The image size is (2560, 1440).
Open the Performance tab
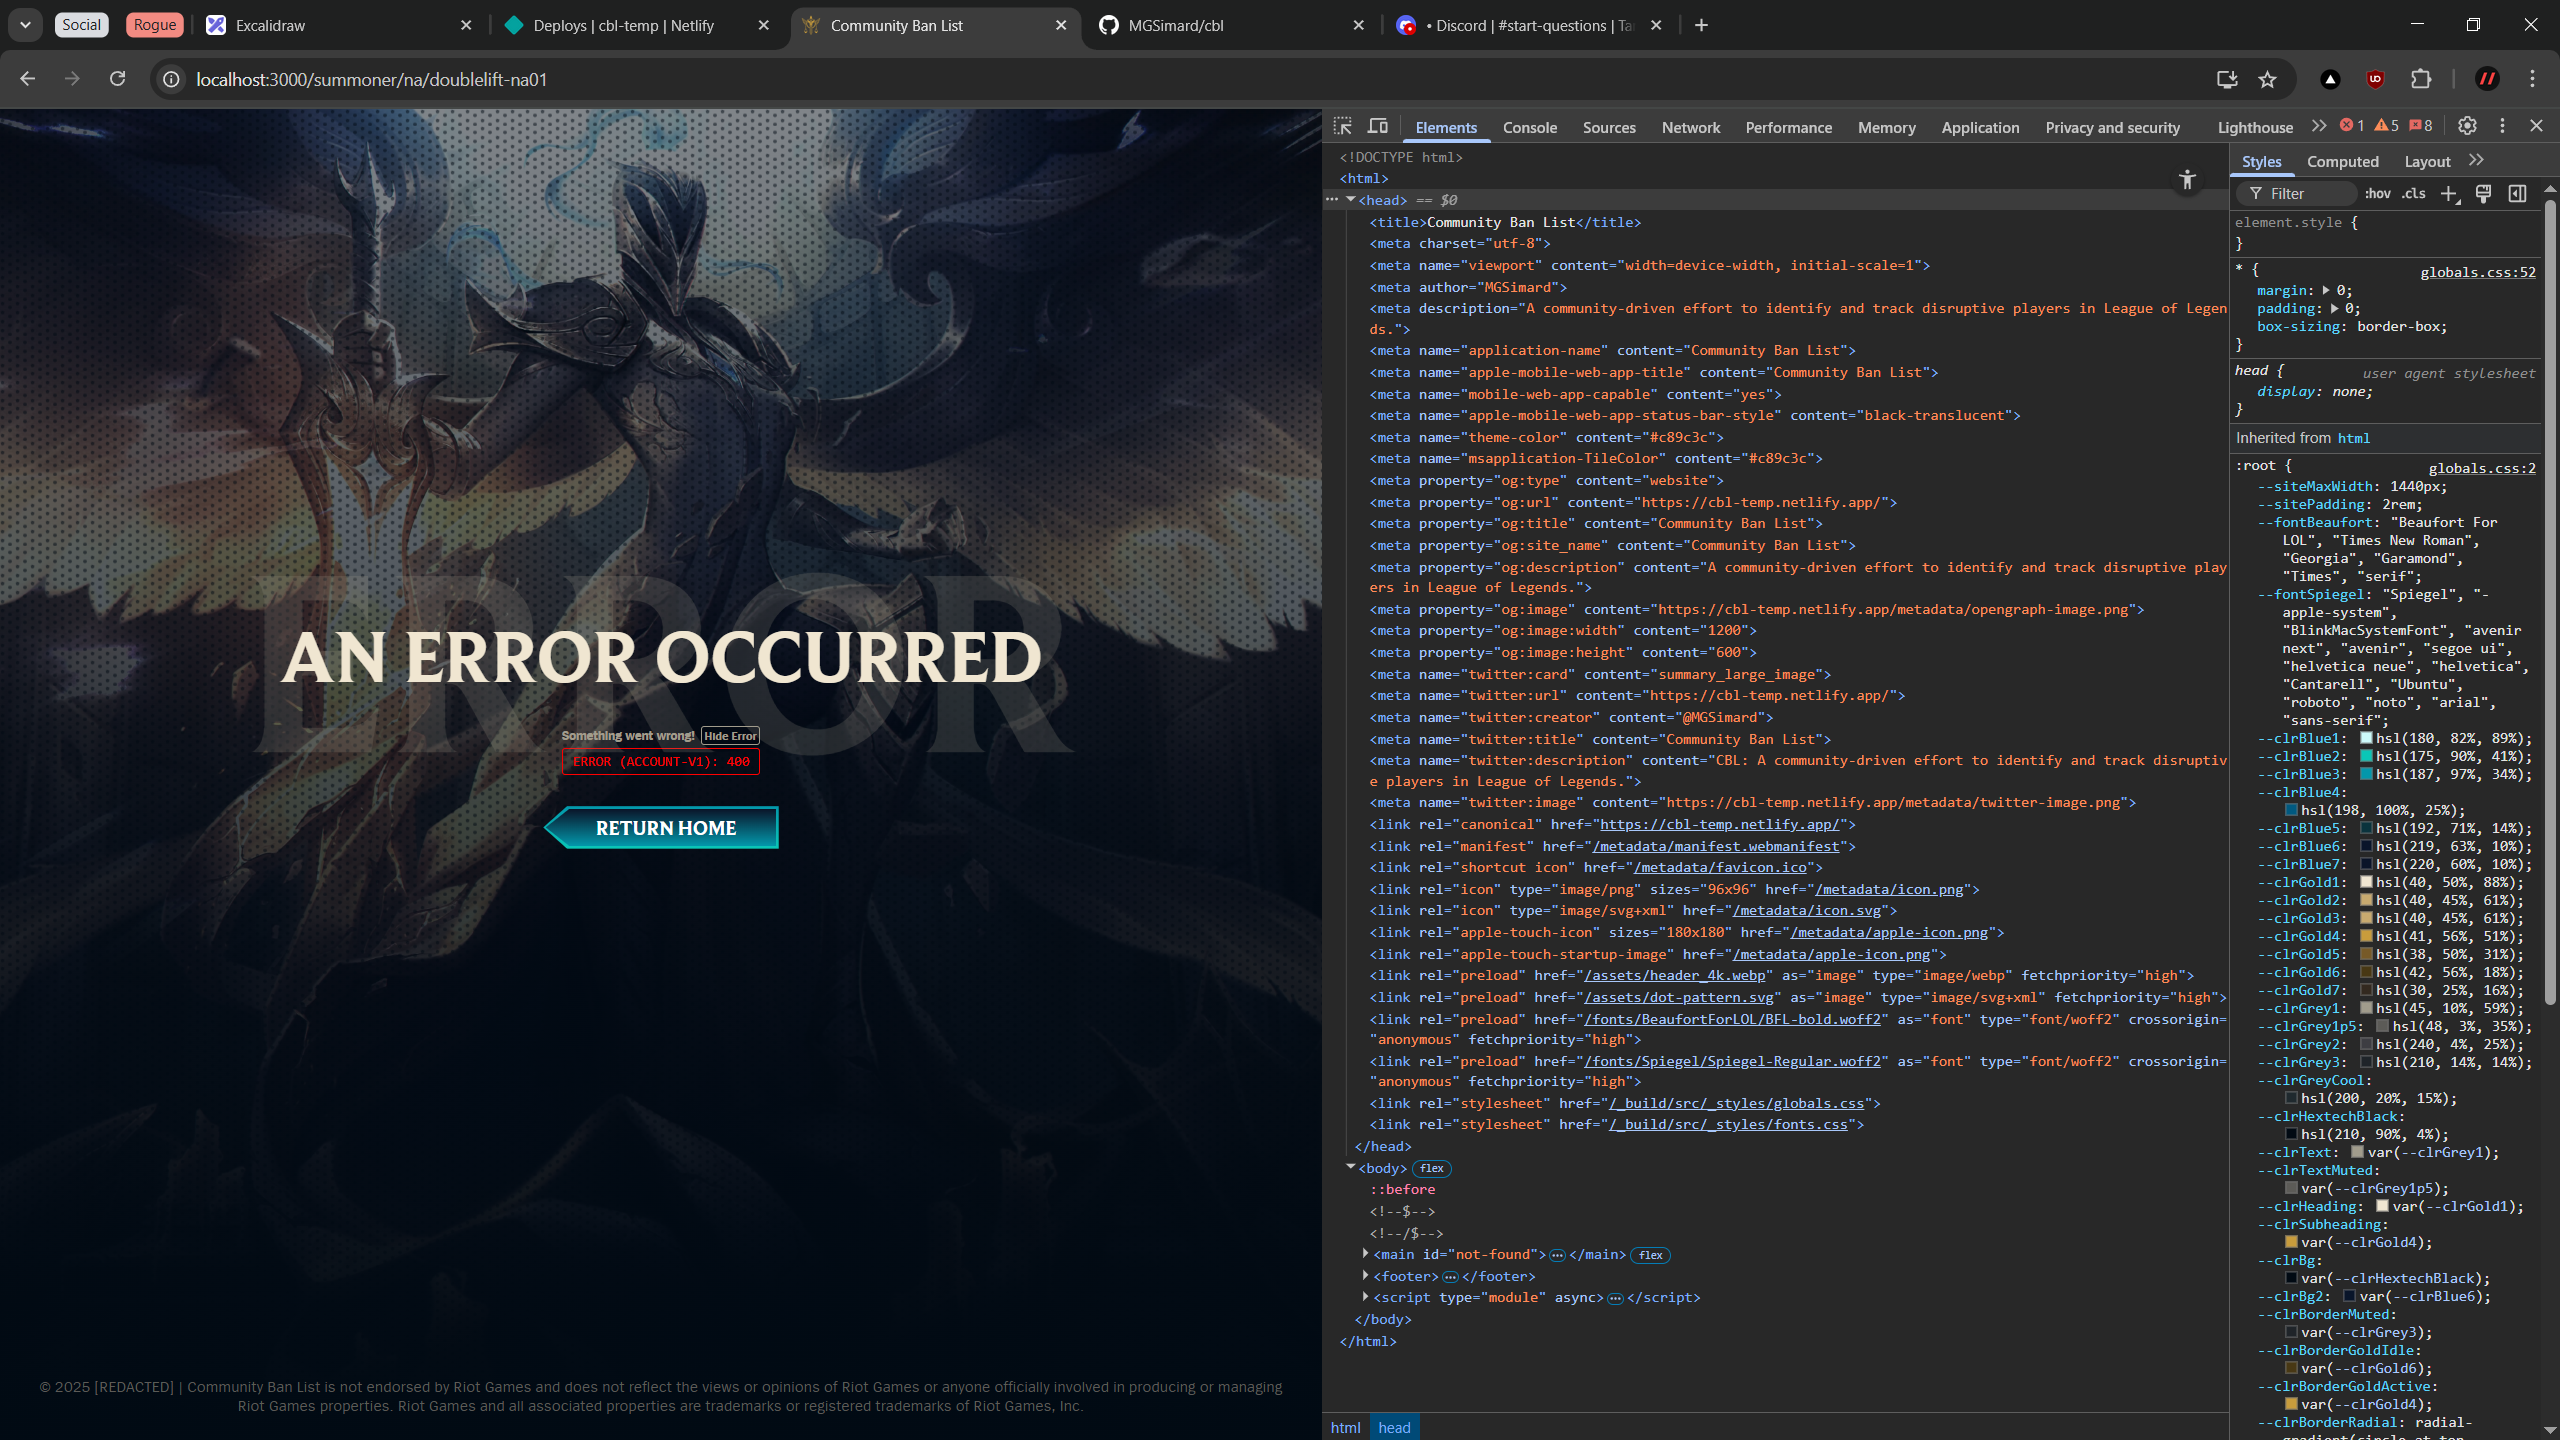pos(1789,128)
